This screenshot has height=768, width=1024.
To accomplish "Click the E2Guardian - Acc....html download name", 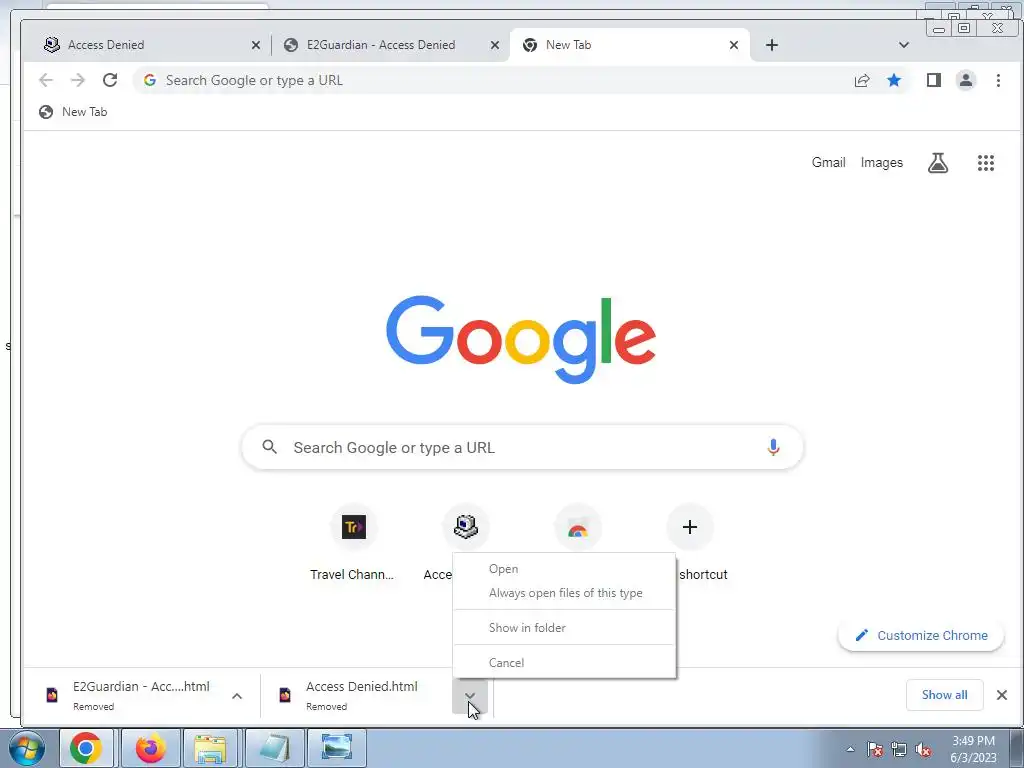I will pos(141,686).
